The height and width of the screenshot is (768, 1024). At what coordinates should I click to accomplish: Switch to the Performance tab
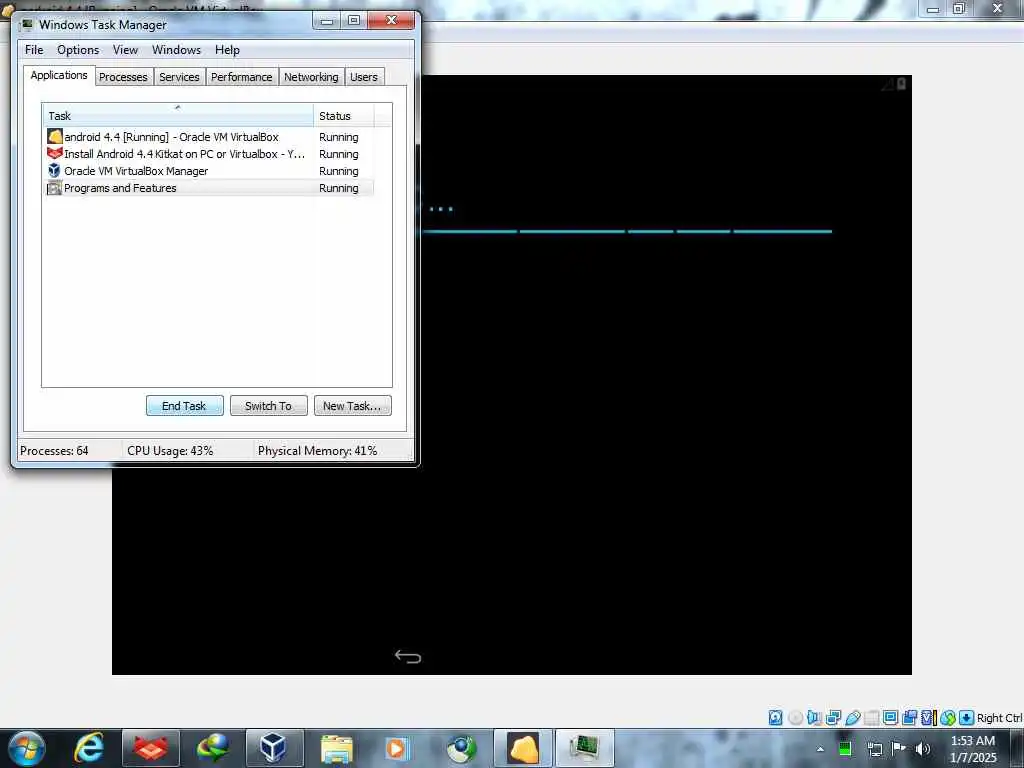tap(242, 77)
